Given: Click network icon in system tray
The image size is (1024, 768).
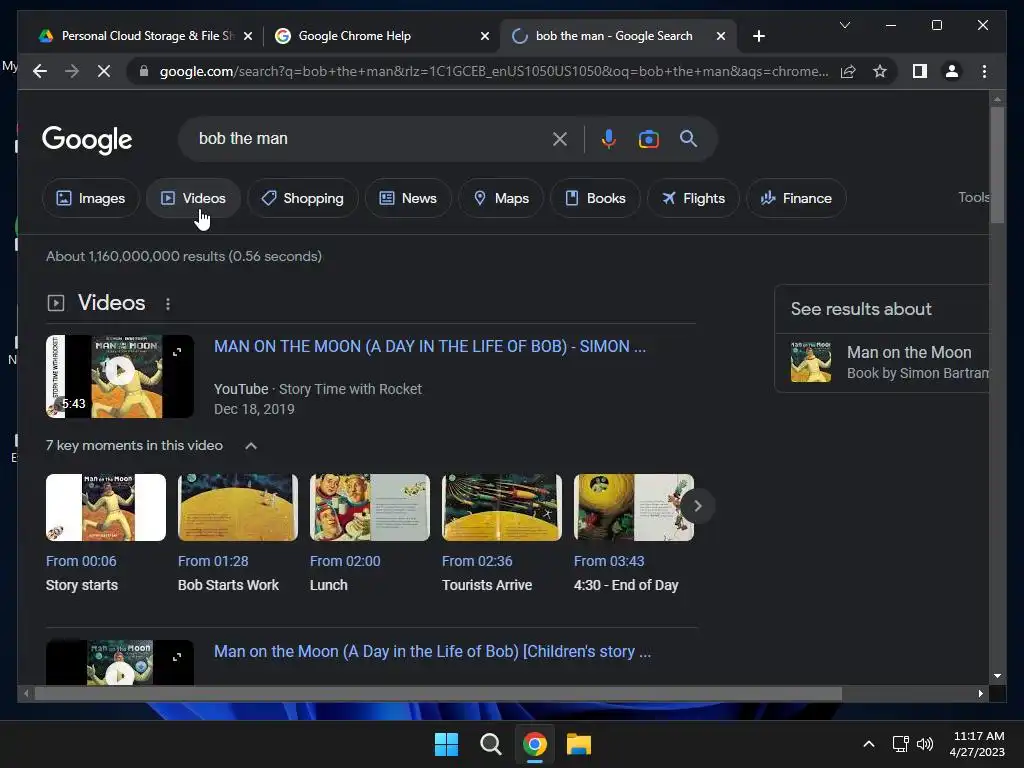Looking at the screenshot, I should (x=901, y=744).
